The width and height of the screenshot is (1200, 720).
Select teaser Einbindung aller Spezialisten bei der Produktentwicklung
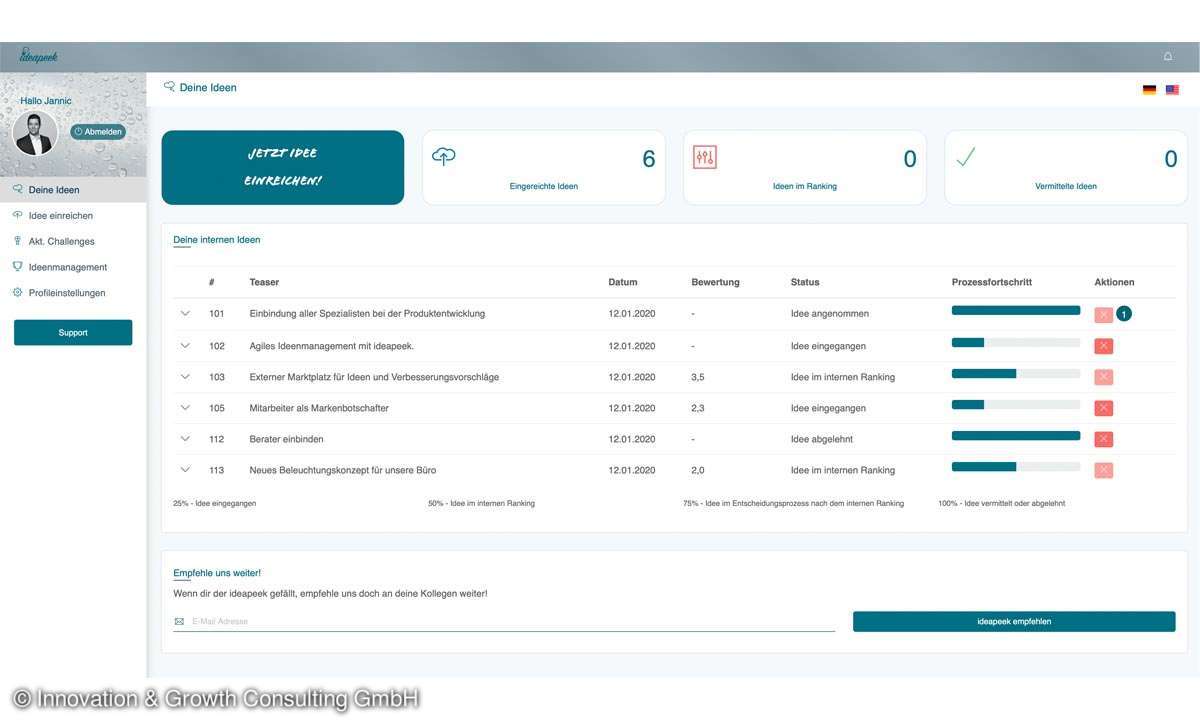click(x=367, y=314)
